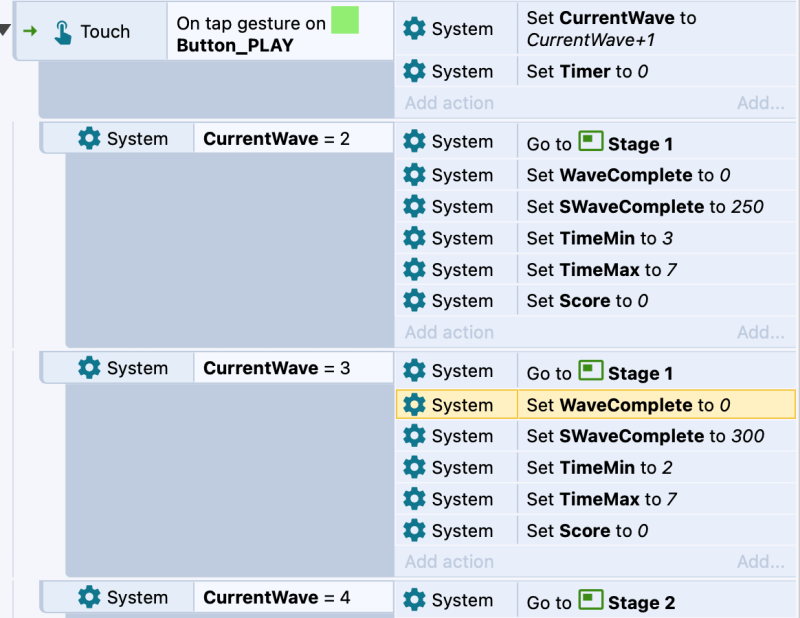Click the gear icon for Go to Stage 1 in wave 3
The image size is (800, 618).
[414, 370]
